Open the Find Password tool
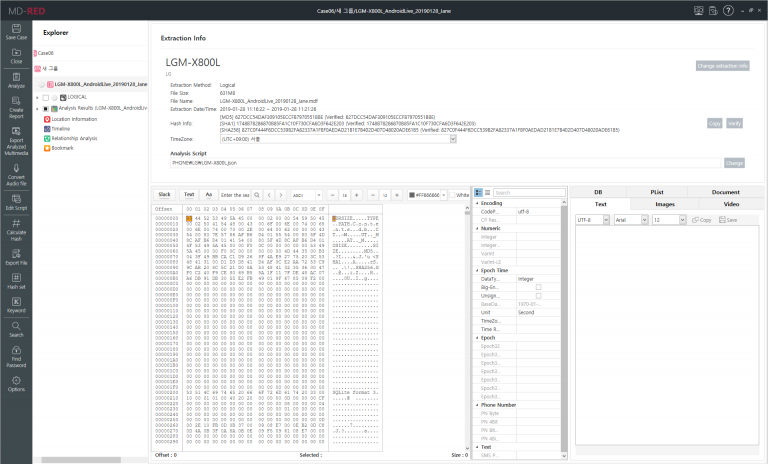Screen dimensions: 768x464 (16, 356)
